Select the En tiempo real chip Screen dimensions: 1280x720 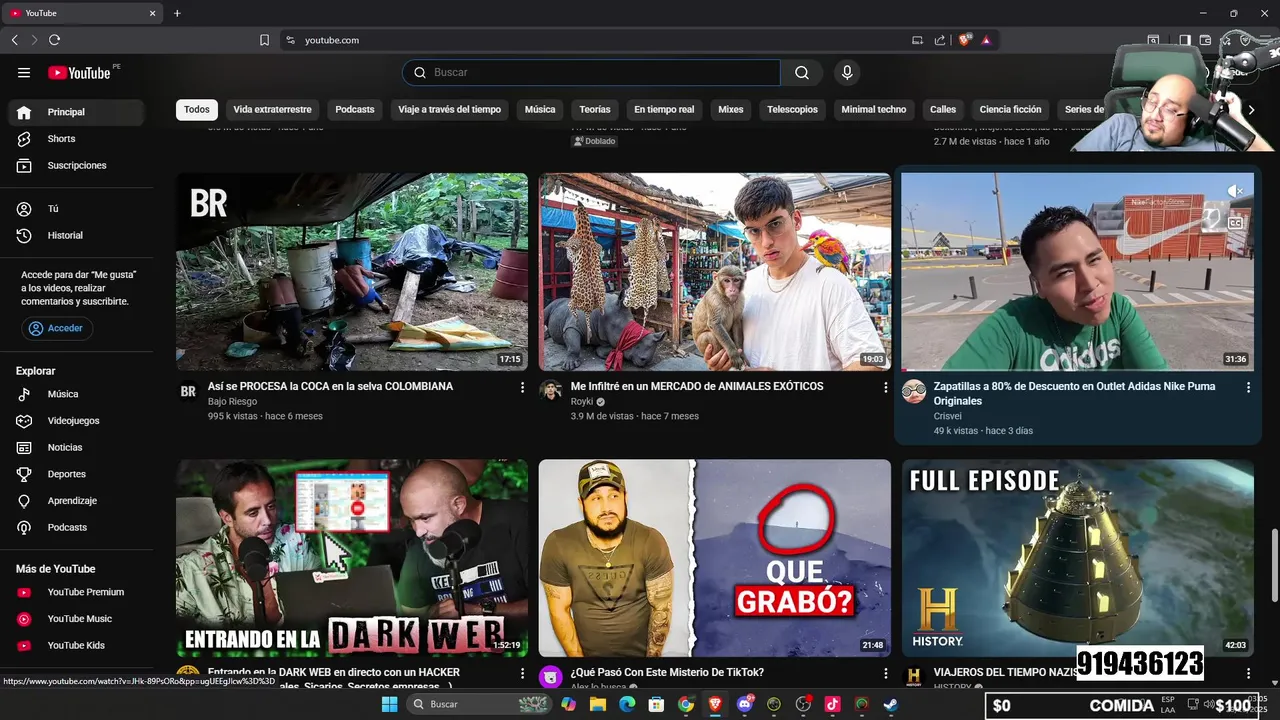coord(664,110)
